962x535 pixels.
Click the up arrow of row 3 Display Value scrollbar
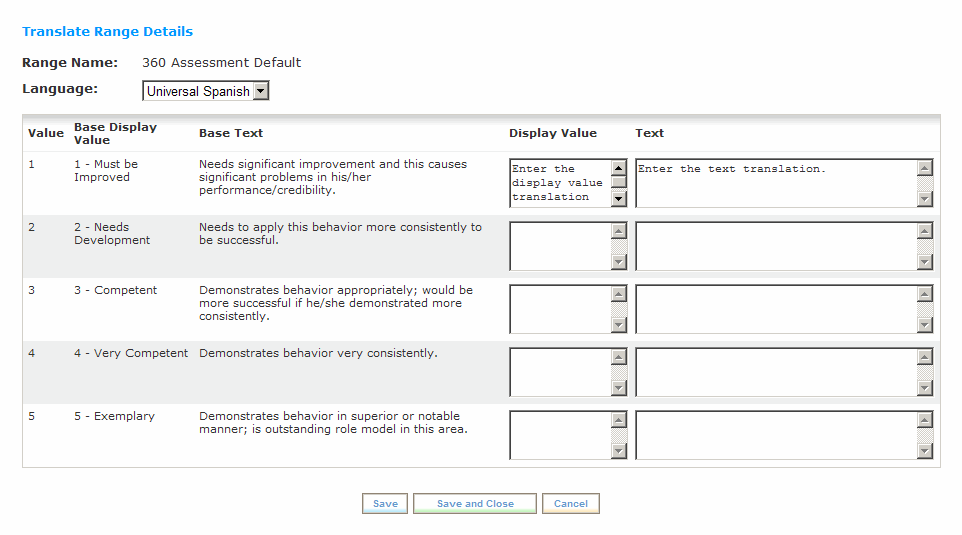pos(619,294)
